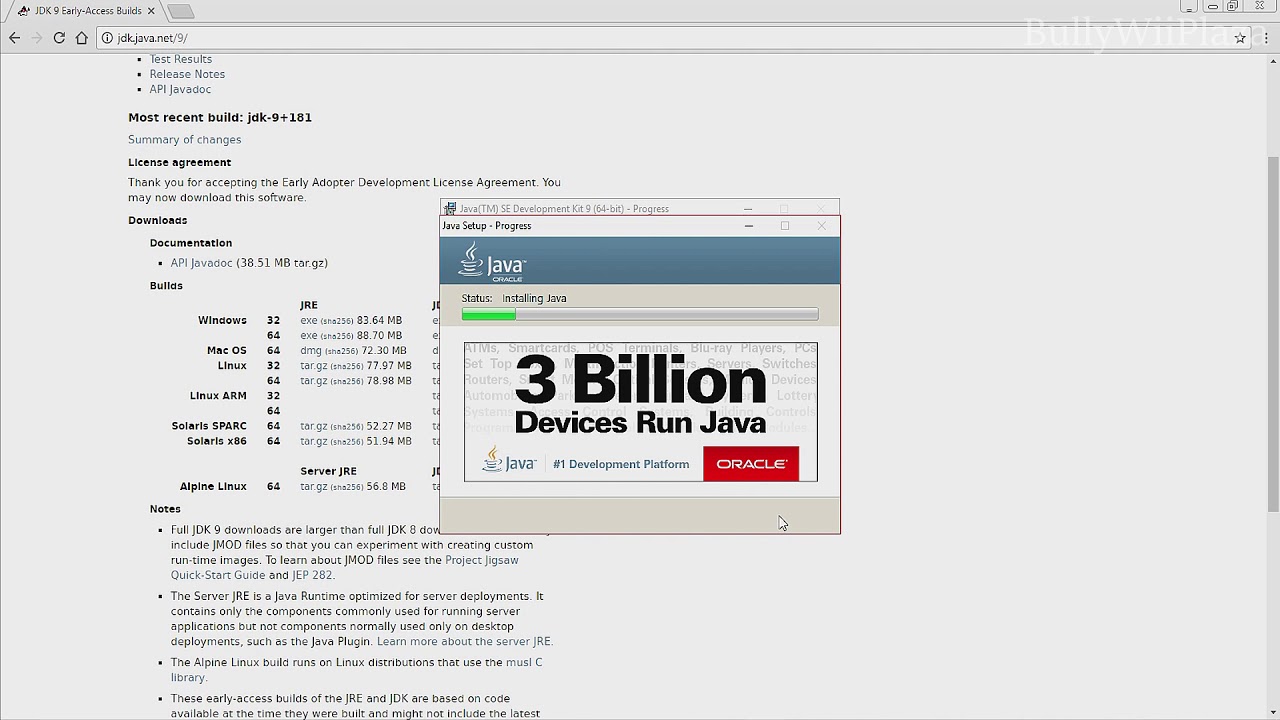This screenshot has height=720, width=1280.
Task: Download Windows 32-bit JRE exe
Action: (x=308, y=321)
